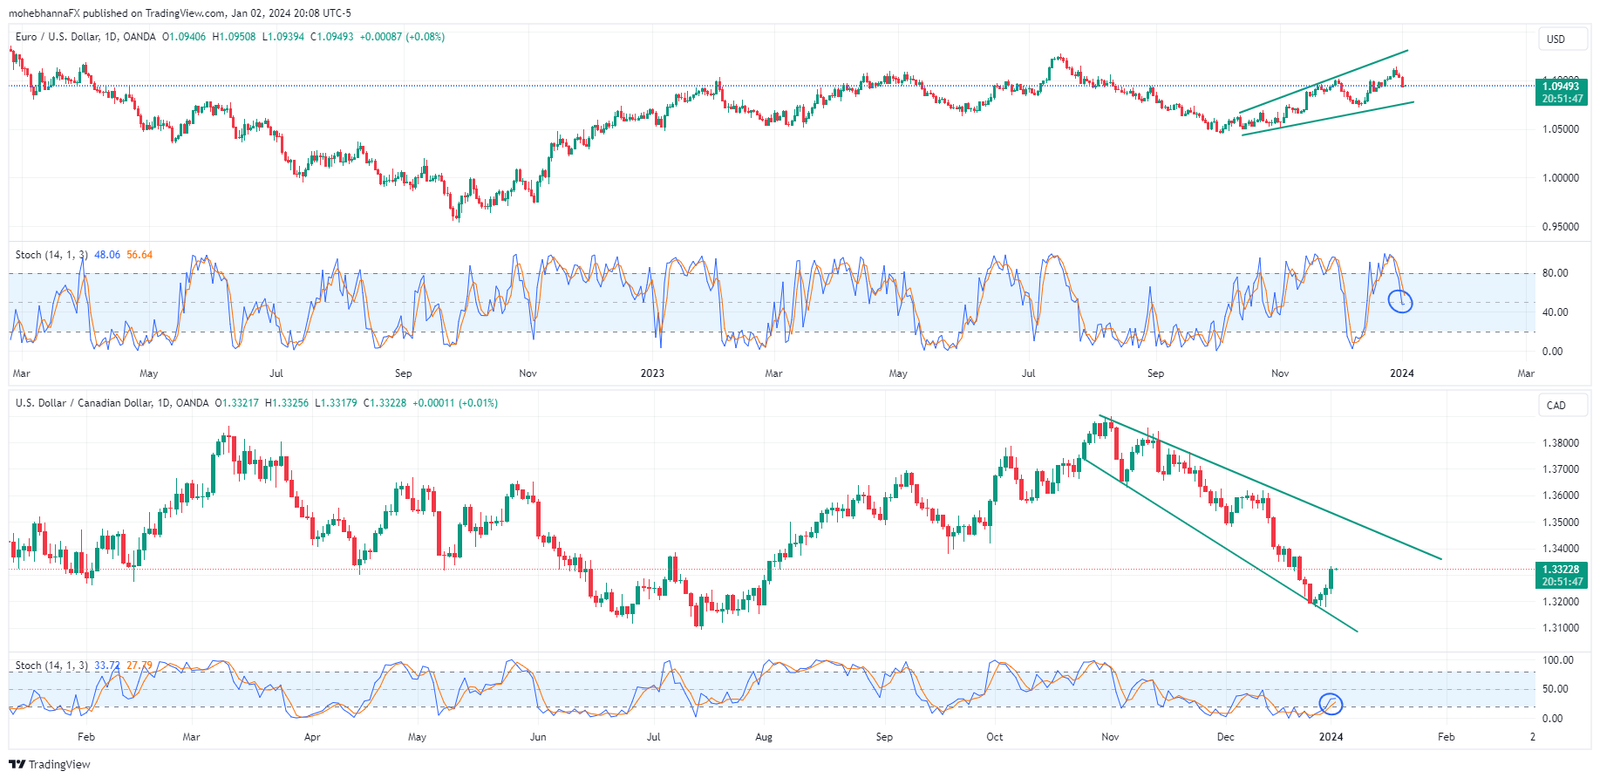Click the lower Stoch (14, 1, 3) label

pyautogui.click(x=51, y=666)
